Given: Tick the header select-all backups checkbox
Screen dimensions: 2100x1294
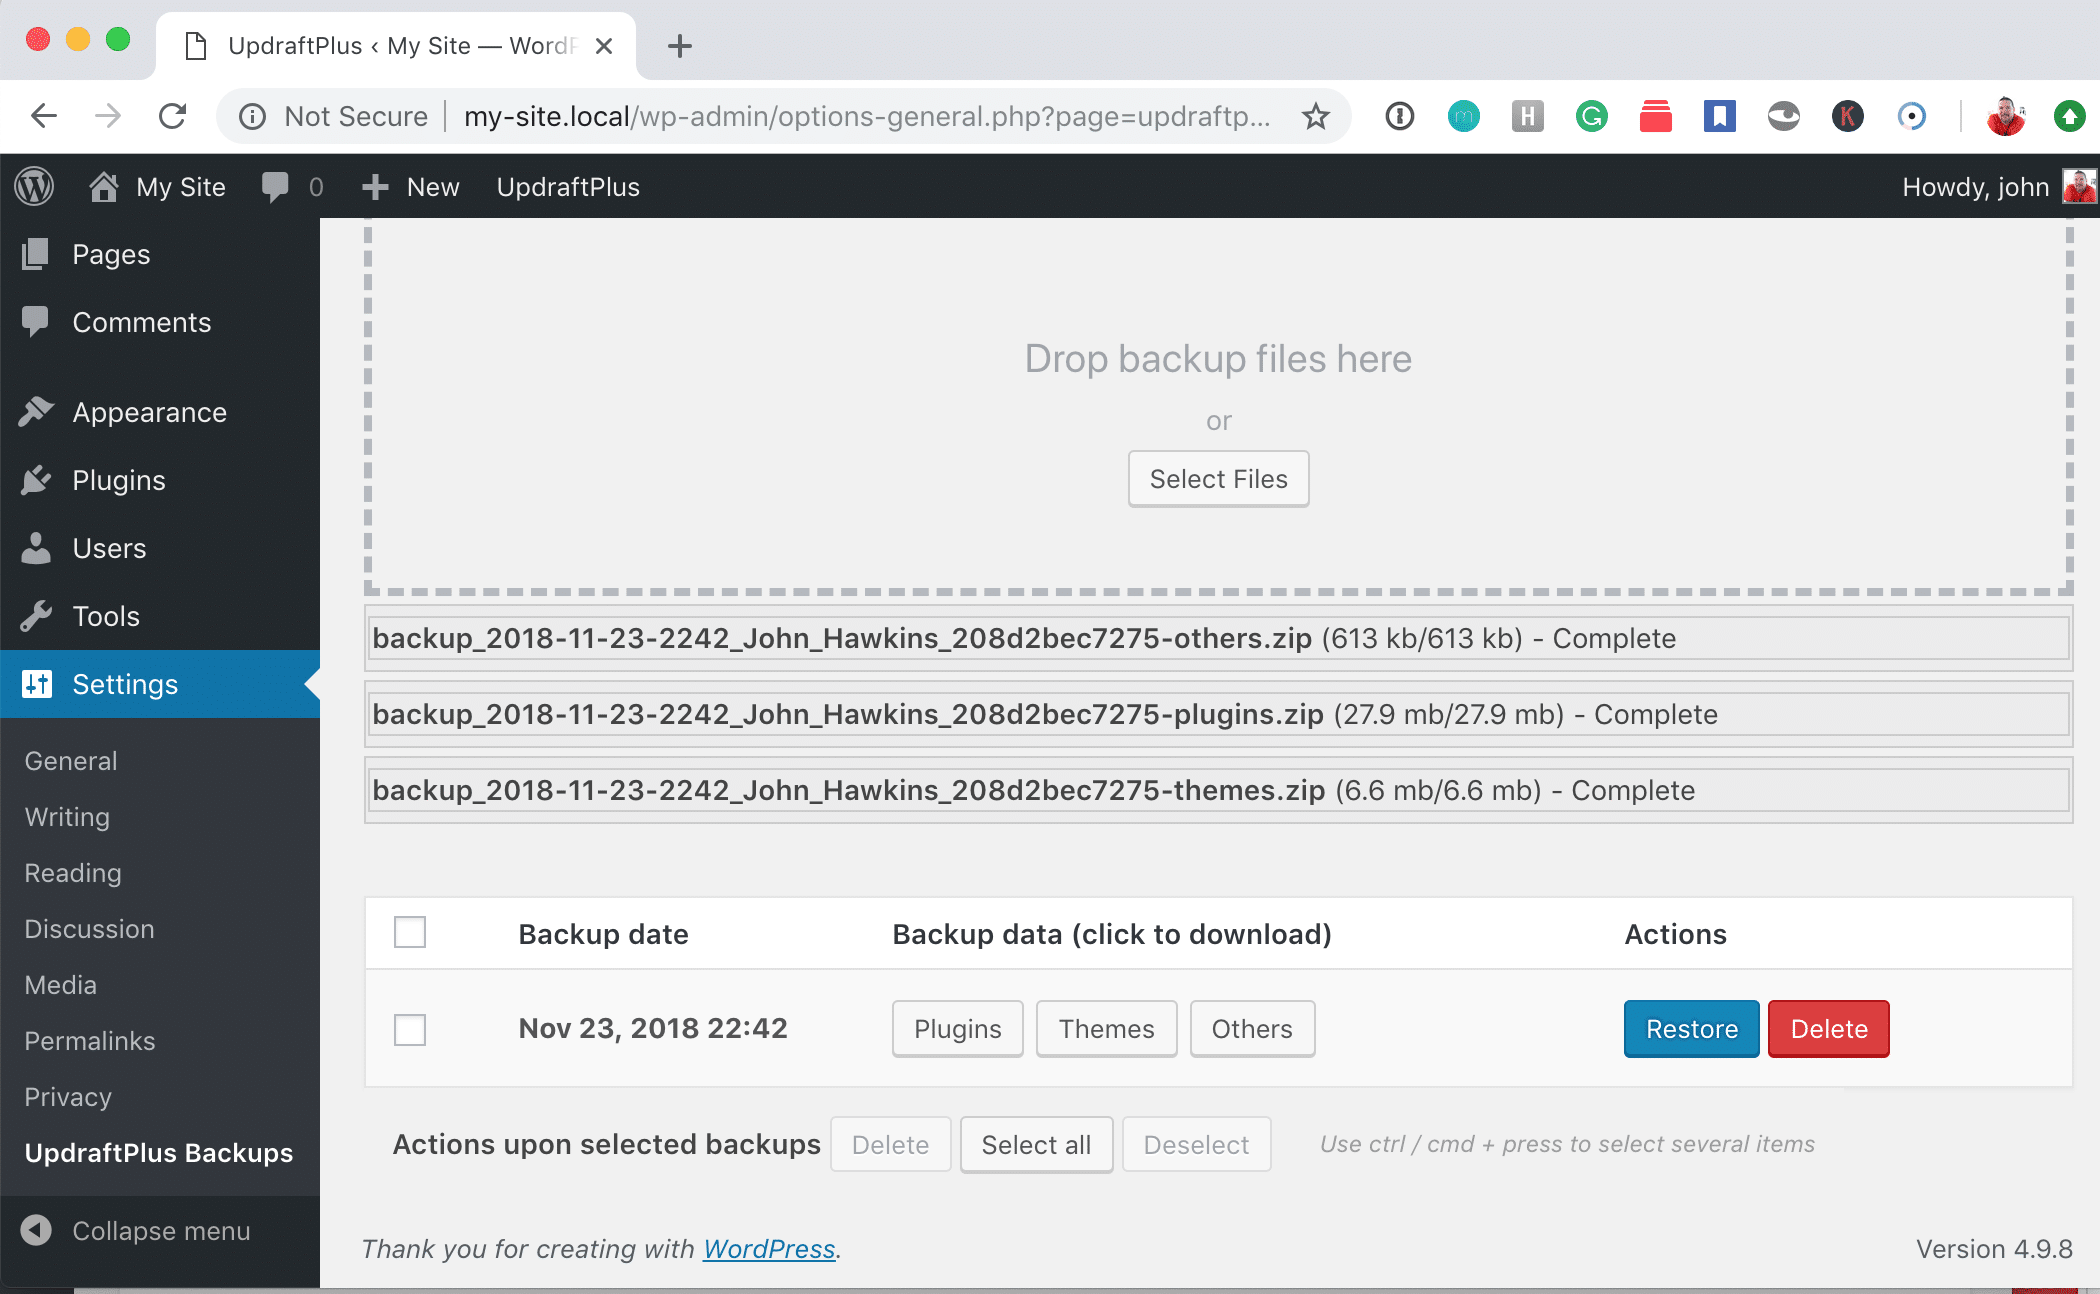Looking at the screenshot, I should tap(410, 932).
